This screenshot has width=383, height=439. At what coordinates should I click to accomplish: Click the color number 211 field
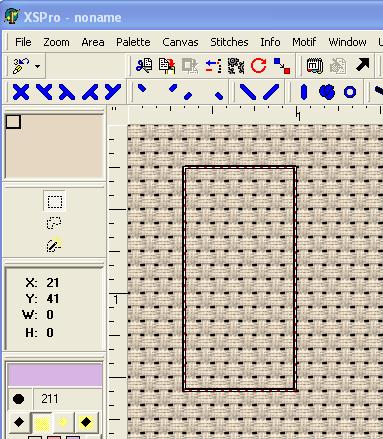(68, 399)
